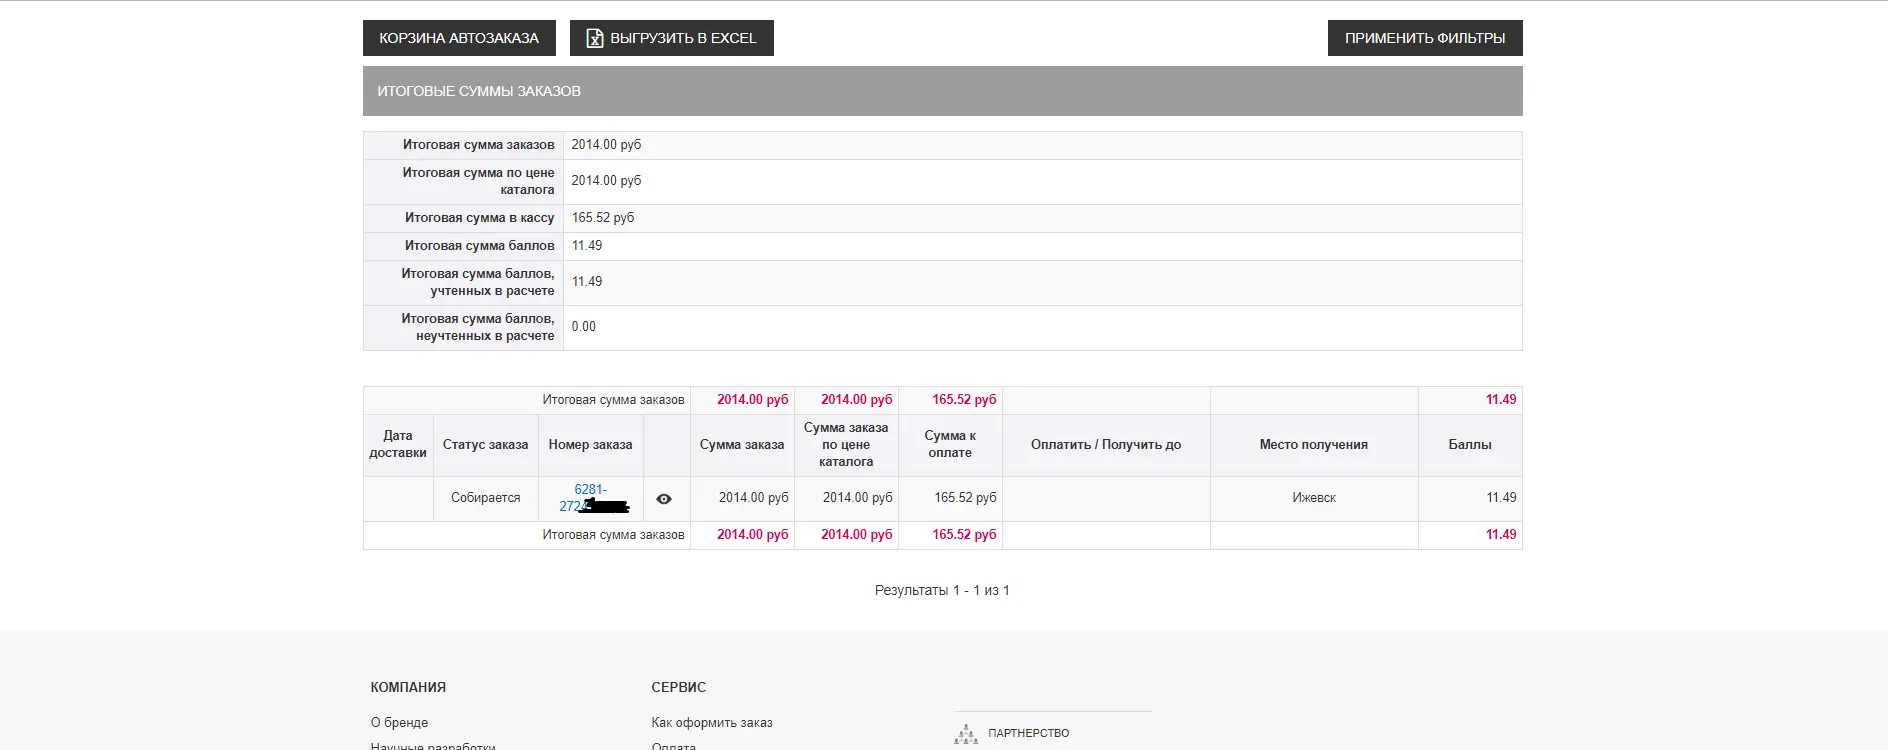Open order number link 6281-
1888x750 pixels.
tap(590, 489)
